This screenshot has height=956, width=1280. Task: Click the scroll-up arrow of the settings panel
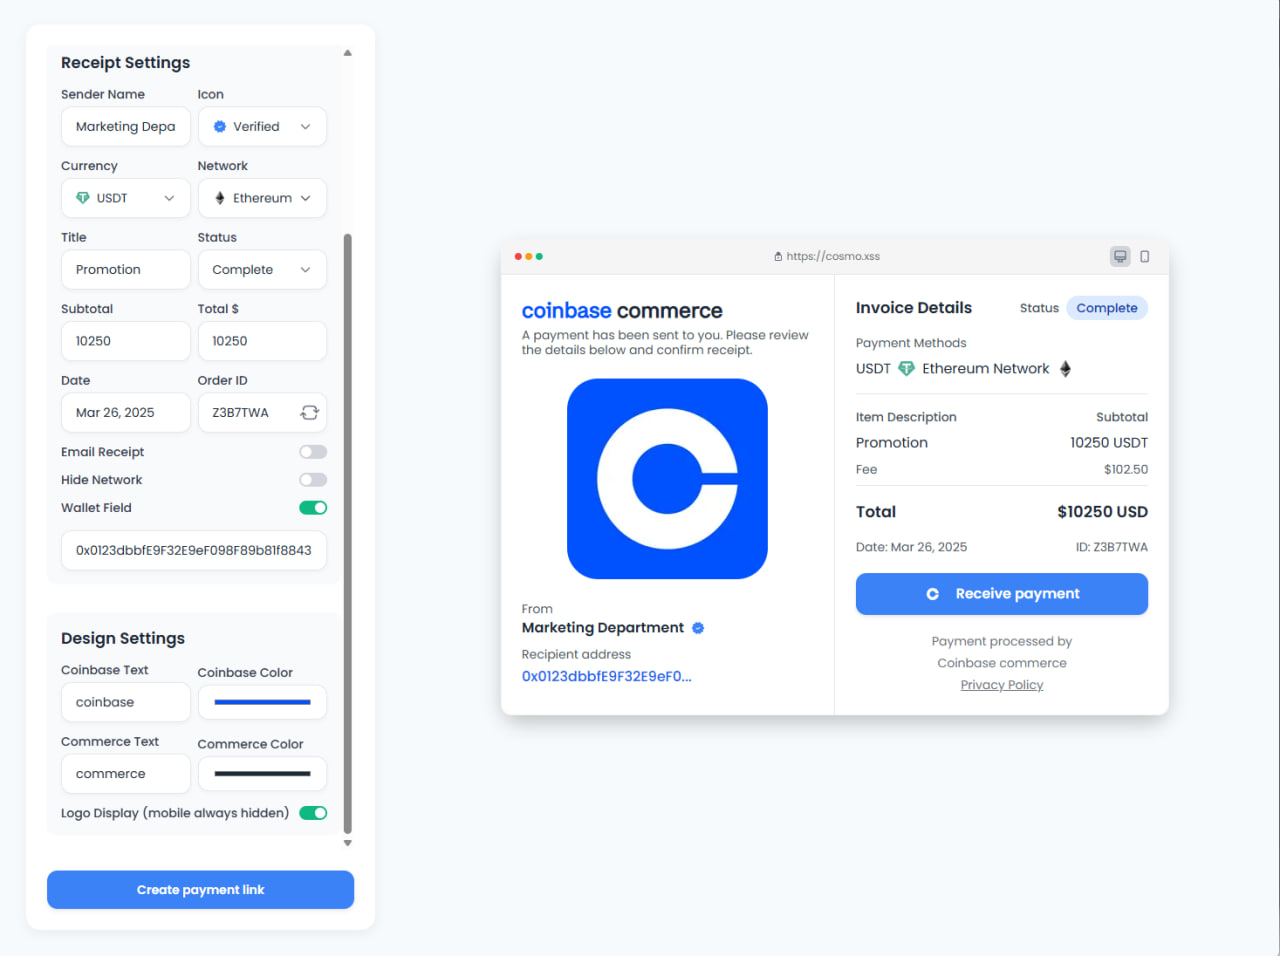[348, 53]
